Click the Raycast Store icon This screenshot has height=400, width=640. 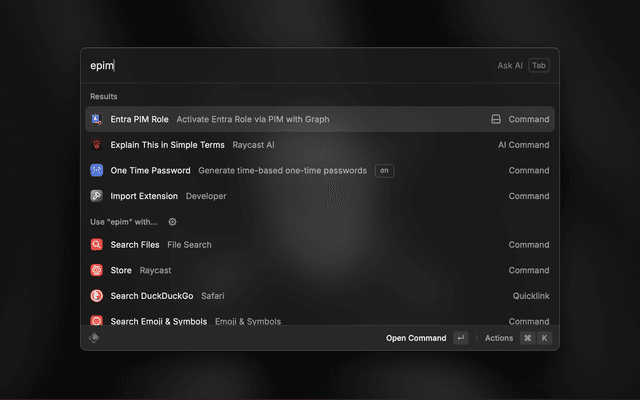coord(97,270)
